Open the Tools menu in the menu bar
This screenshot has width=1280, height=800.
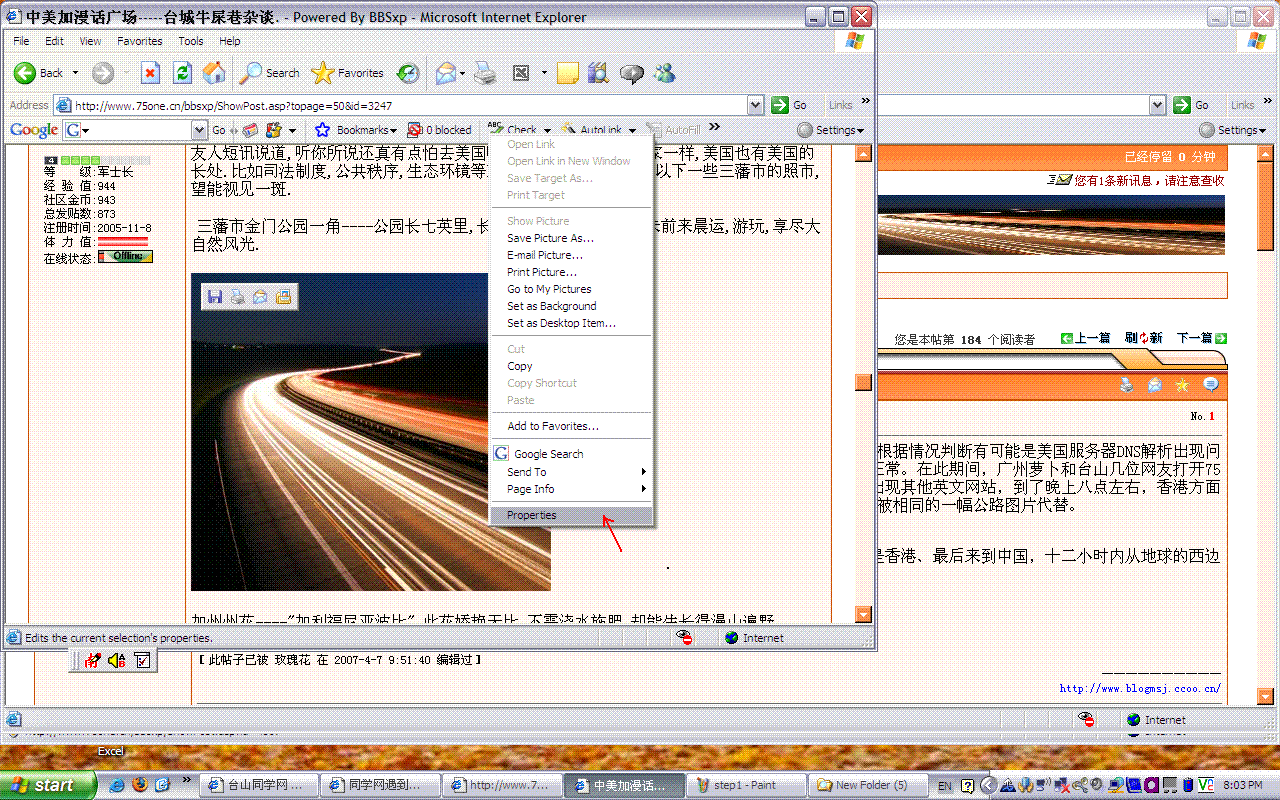point(190,41)
